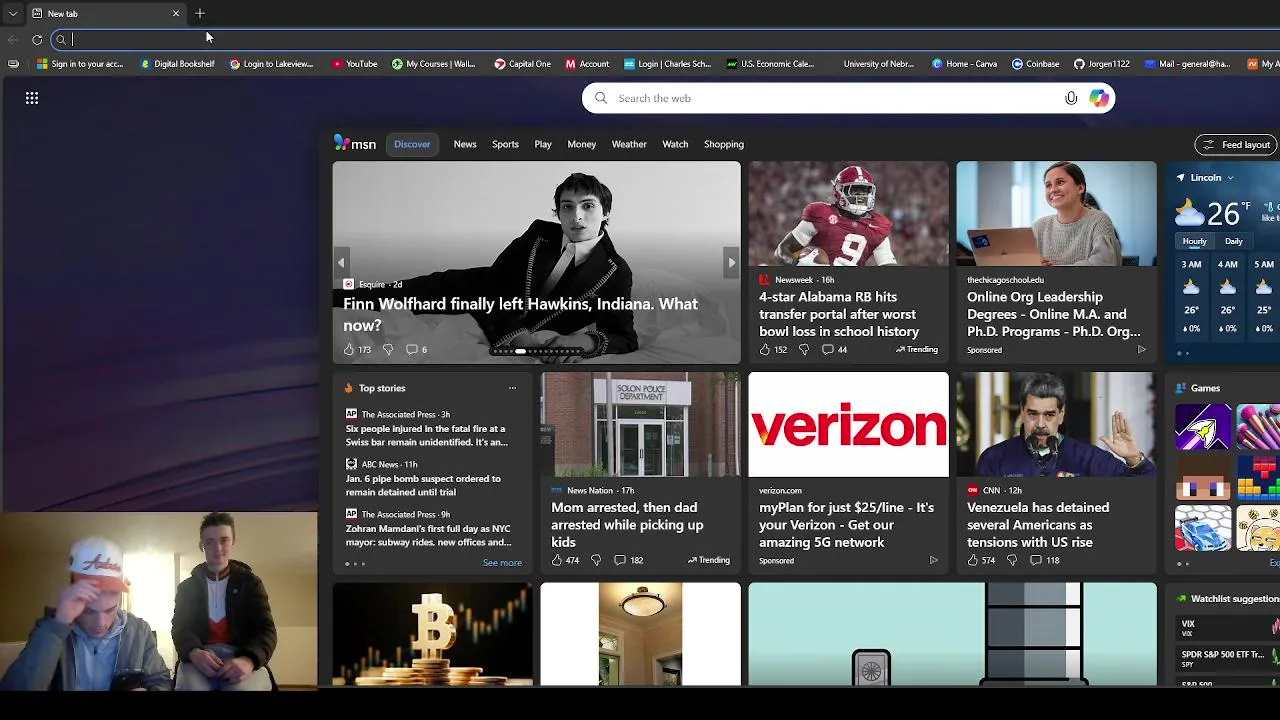Open 4-star Alabama RB article

[839, 314]
